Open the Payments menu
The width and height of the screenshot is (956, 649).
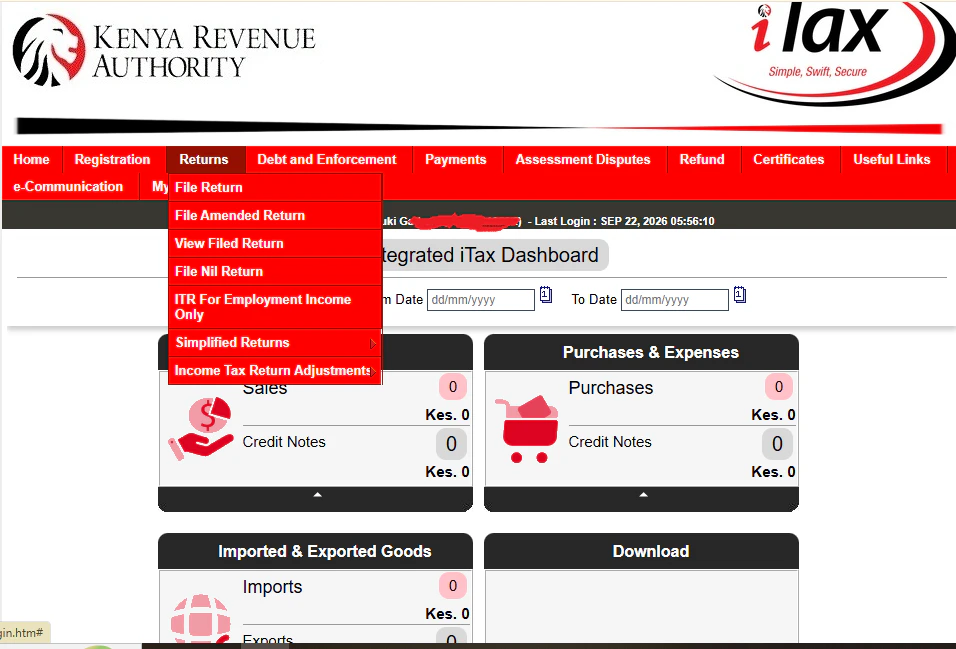click(455, 160)
